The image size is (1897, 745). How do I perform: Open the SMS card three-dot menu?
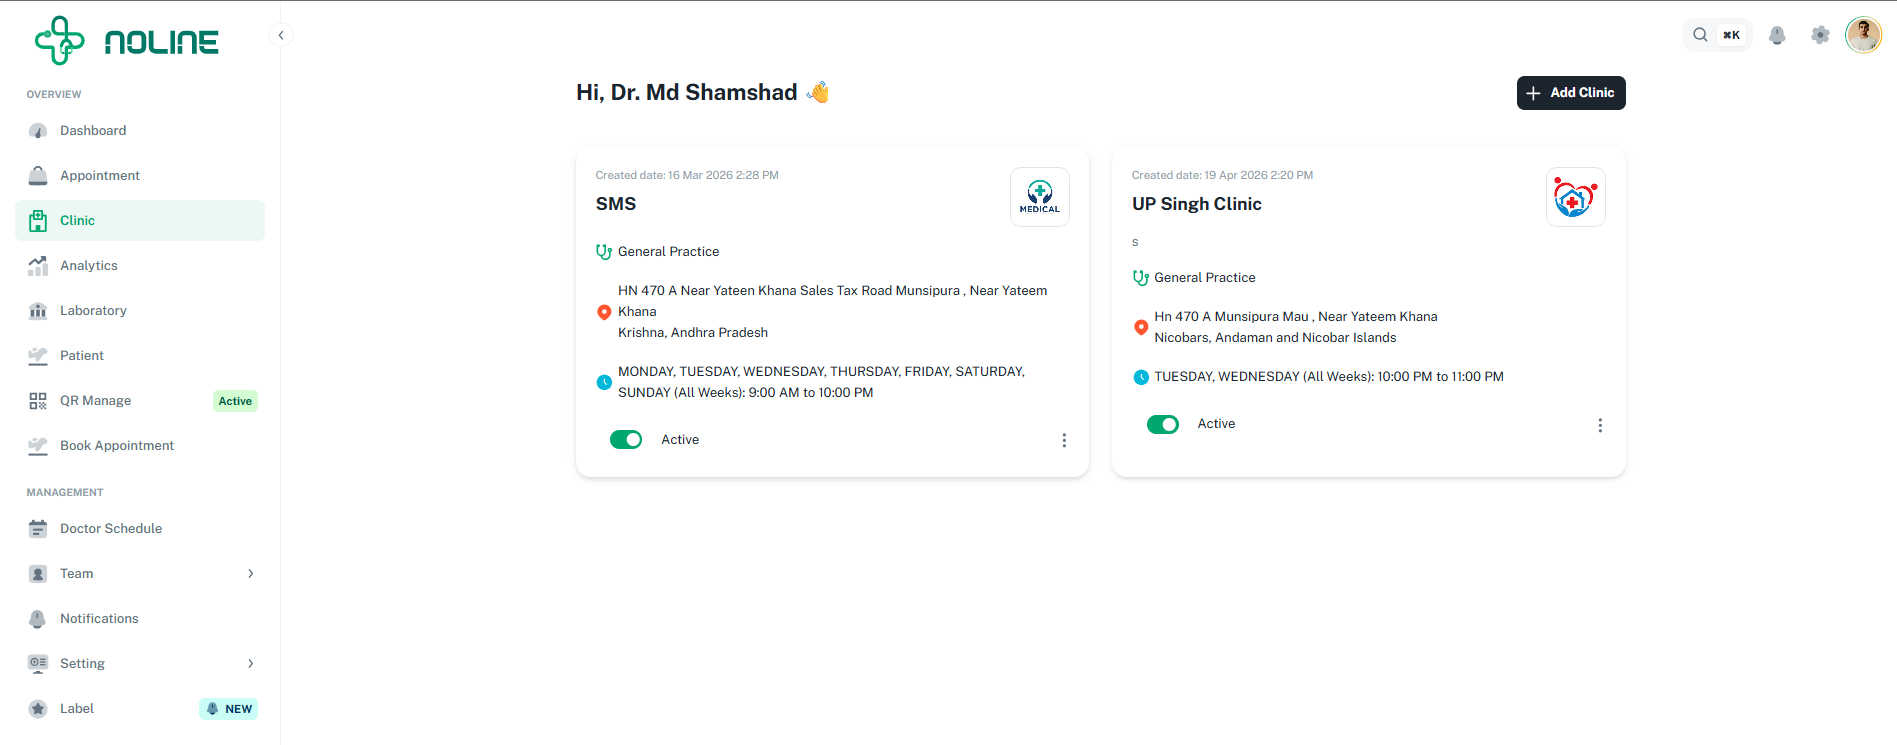click(x=1064, y=440)
